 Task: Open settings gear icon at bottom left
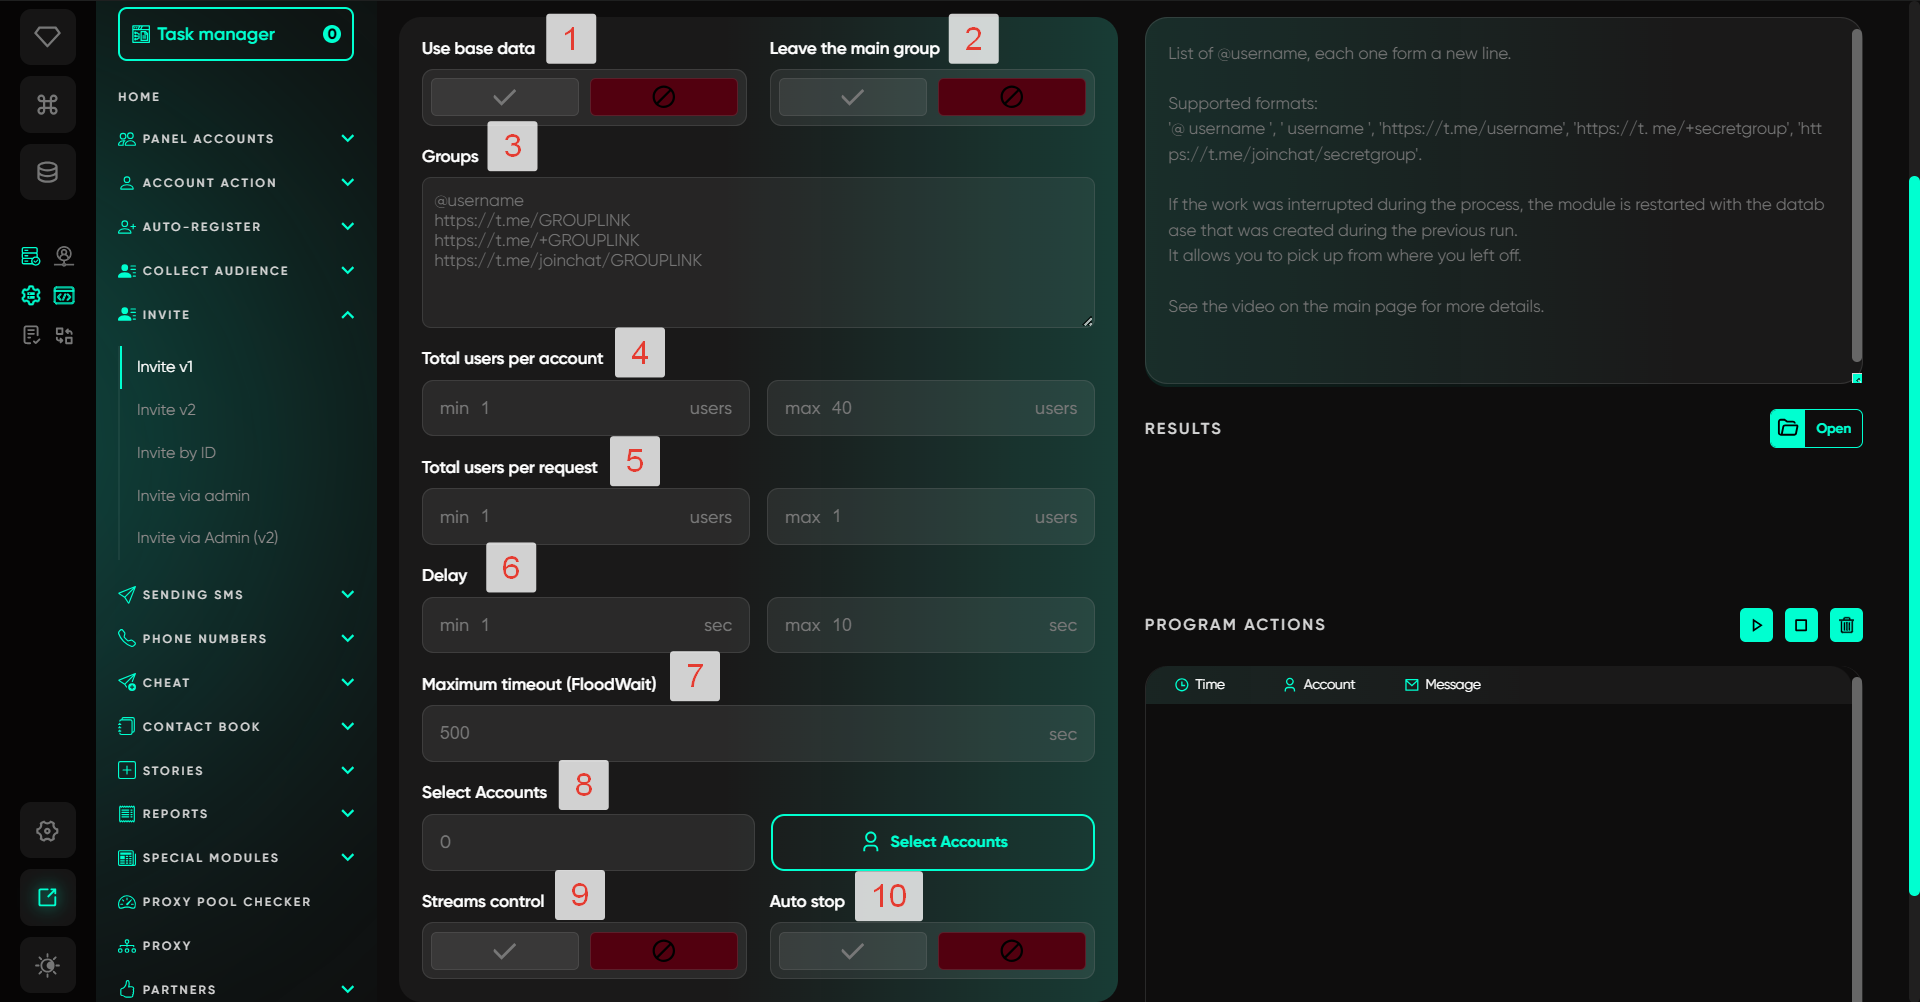point(47,831)
